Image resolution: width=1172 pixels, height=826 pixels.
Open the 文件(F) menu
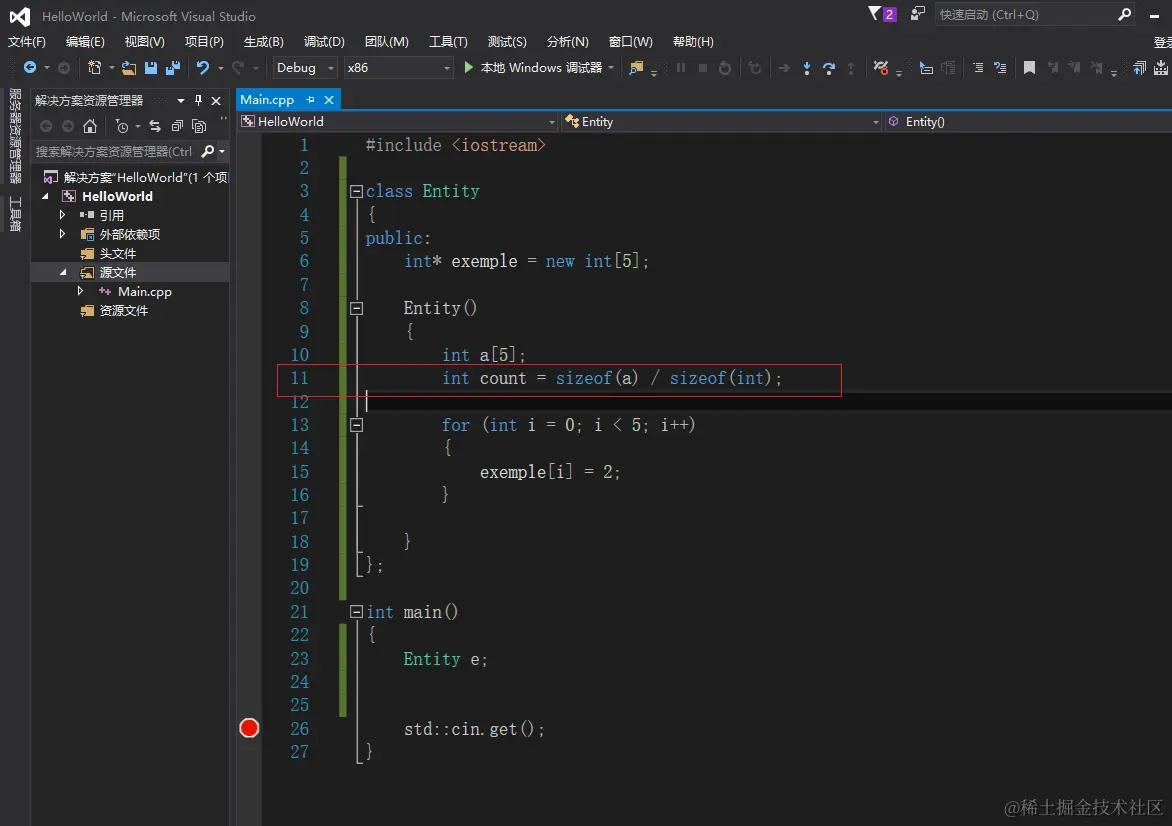[x=26, y=42]
